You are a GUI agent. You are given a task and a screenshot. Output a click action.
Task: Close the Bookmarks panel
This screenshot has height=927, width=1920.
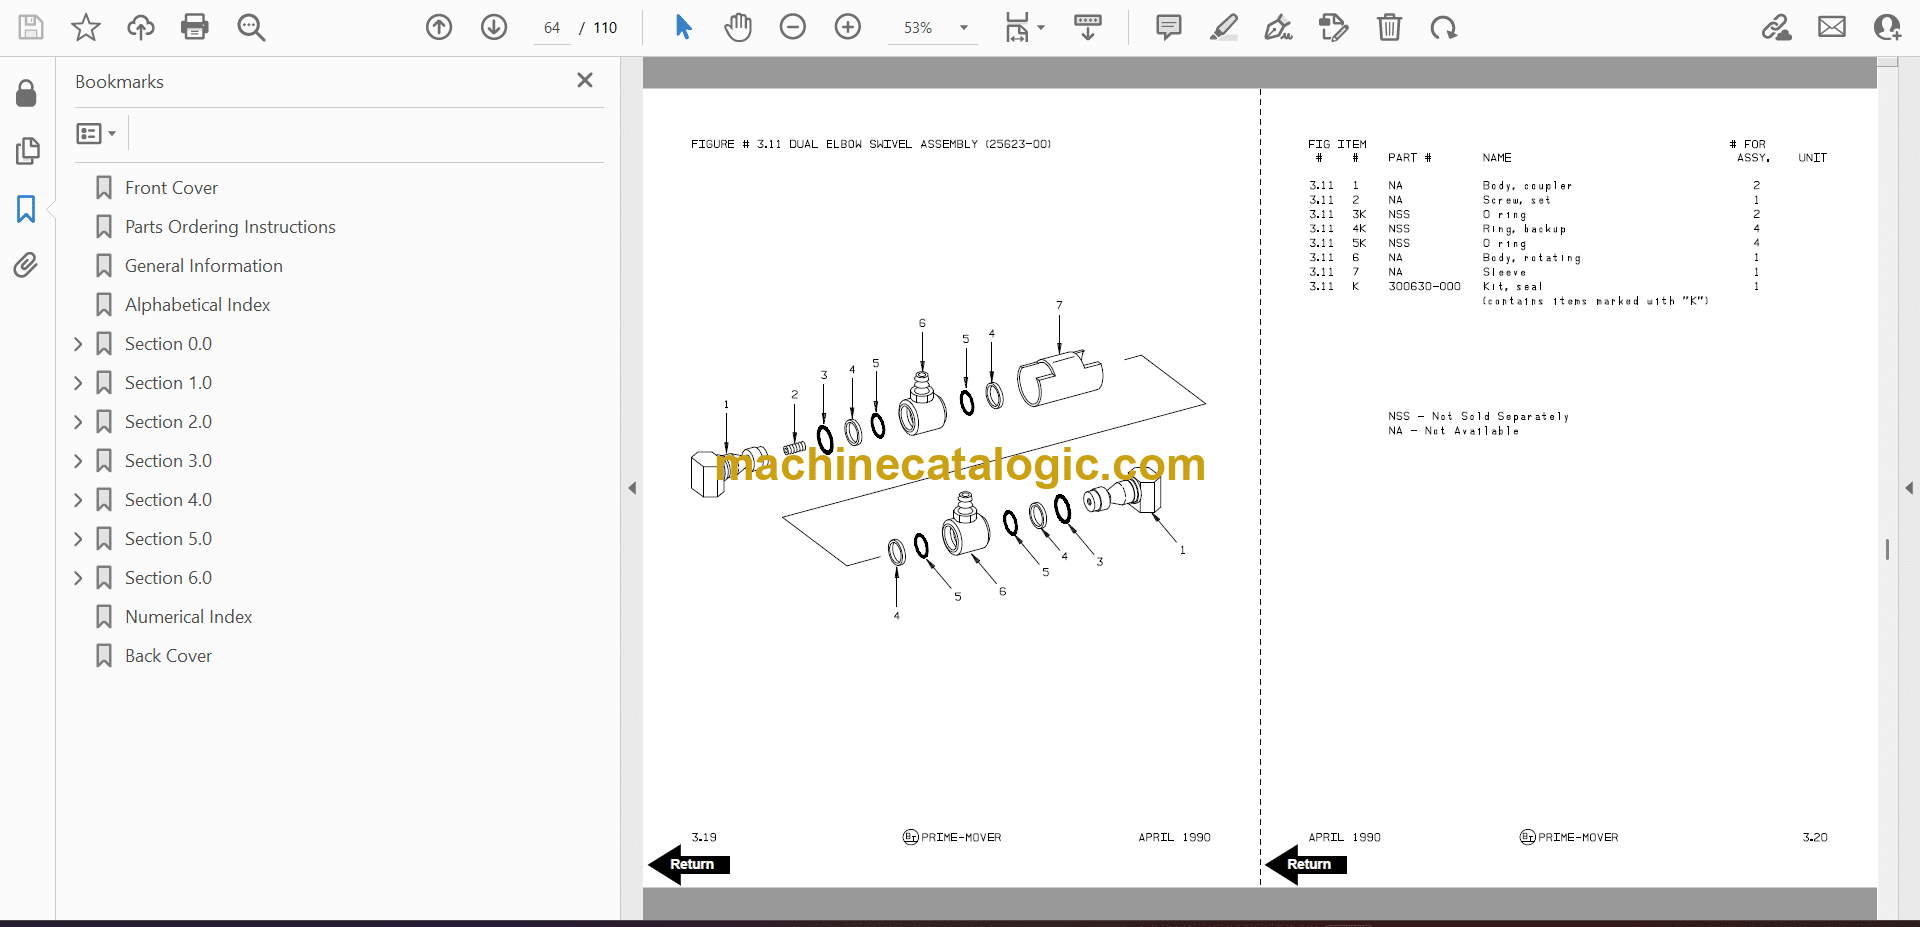coord(585,80)
